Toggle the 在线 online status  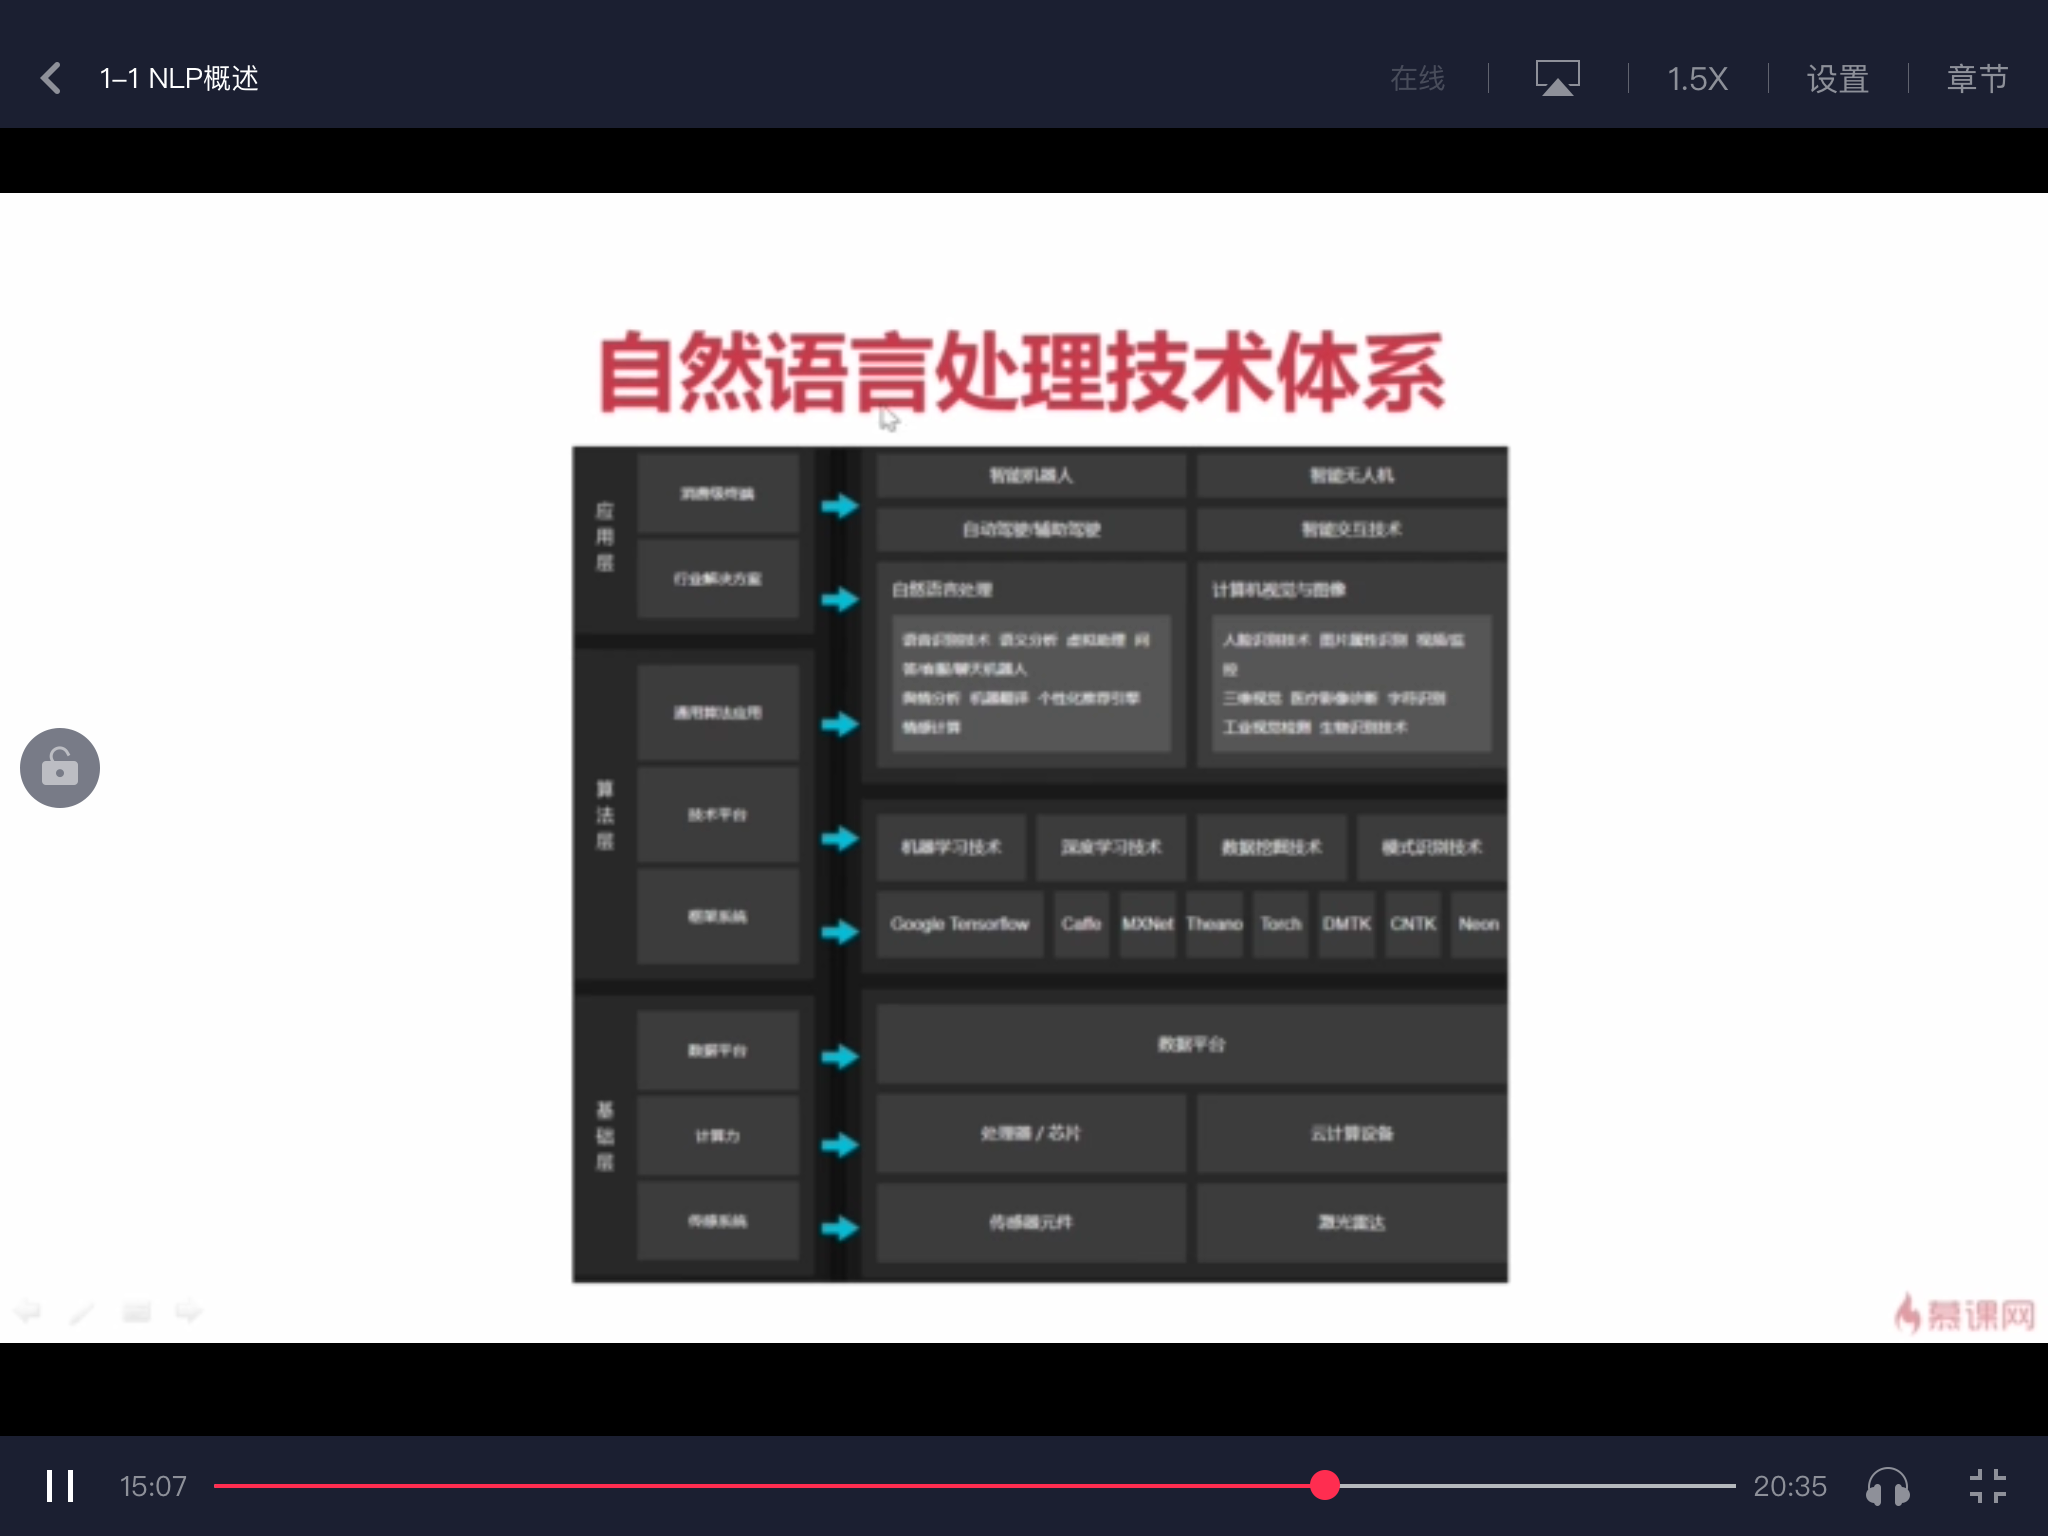pos(1417,78)
